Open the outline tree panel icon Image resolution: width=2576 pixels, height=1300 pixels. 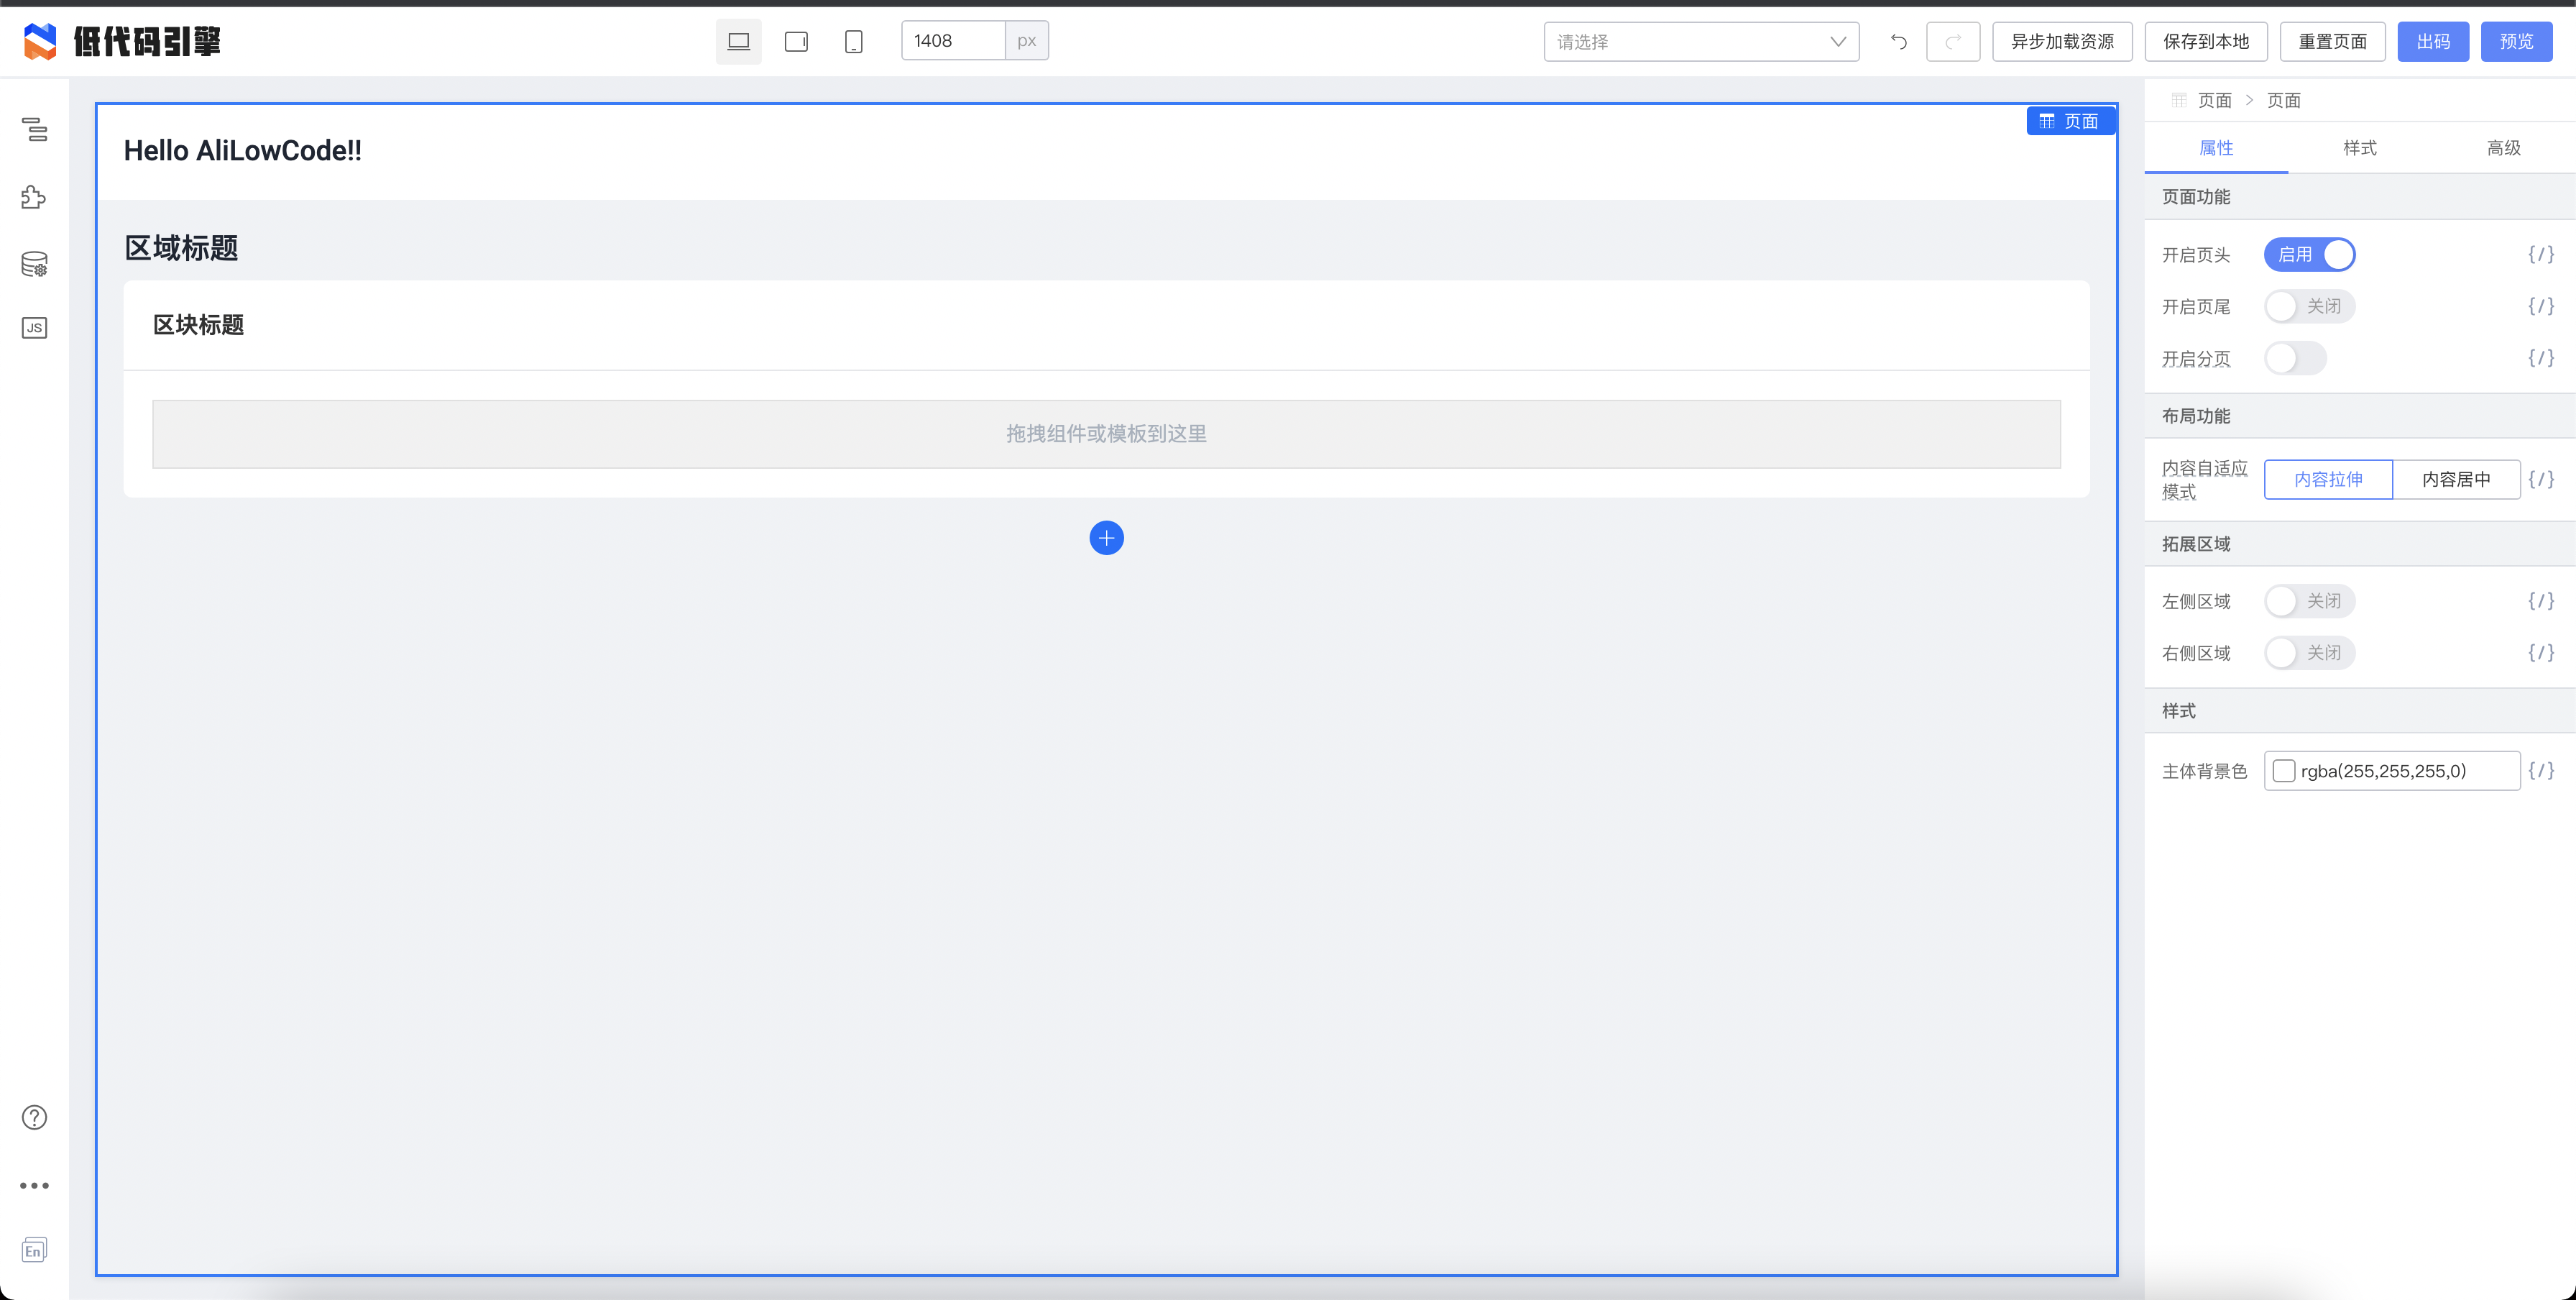tap(35, 129)
